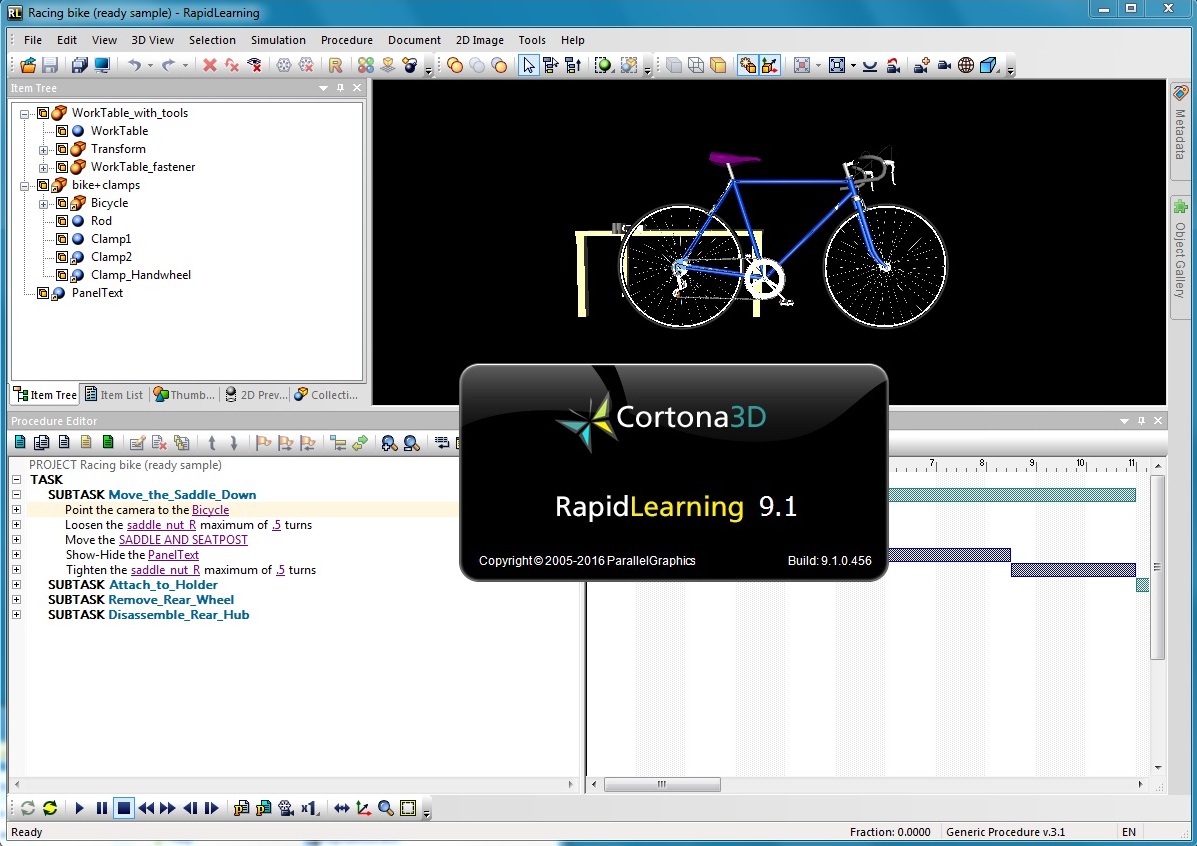Open the Simulation menu

tap(278, 40)
